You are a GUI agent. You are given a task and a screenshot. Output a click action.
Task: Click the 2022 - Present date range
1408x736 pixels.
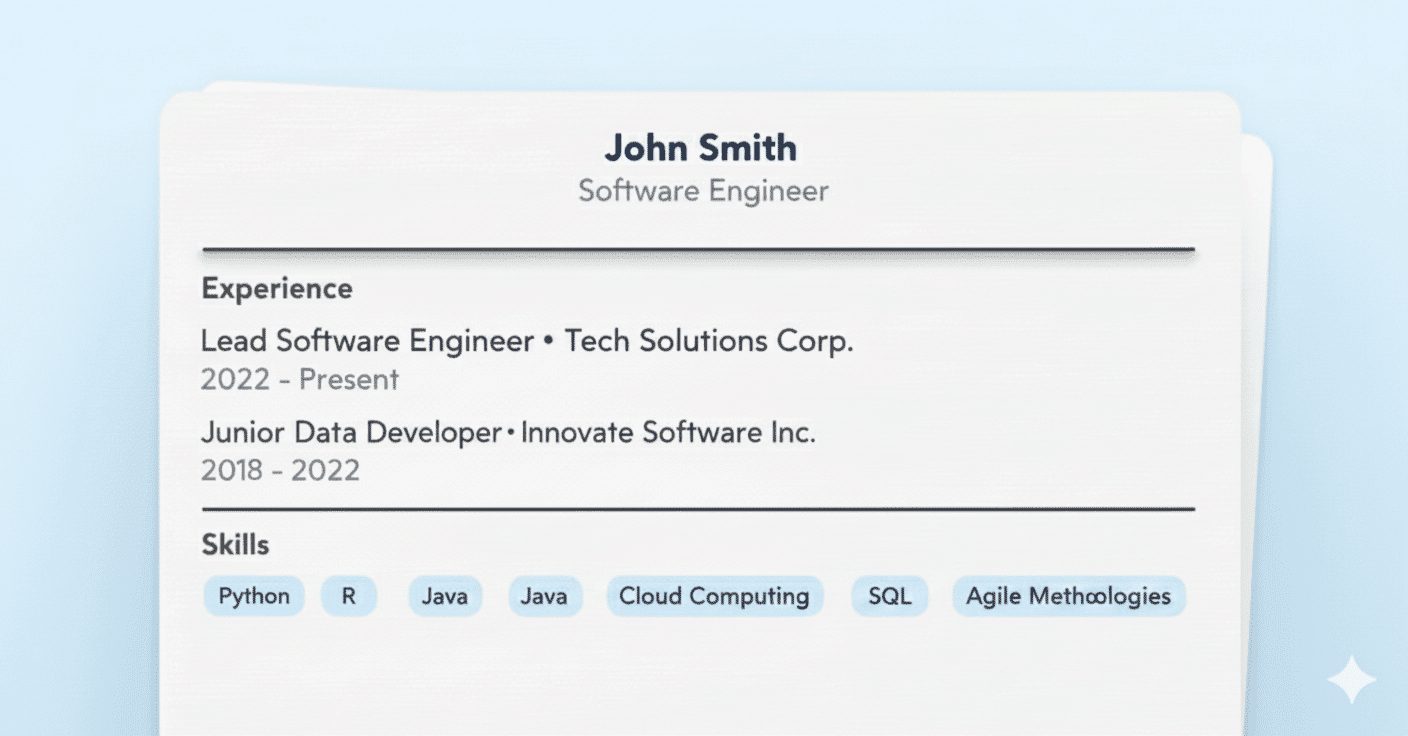point(299,380)
